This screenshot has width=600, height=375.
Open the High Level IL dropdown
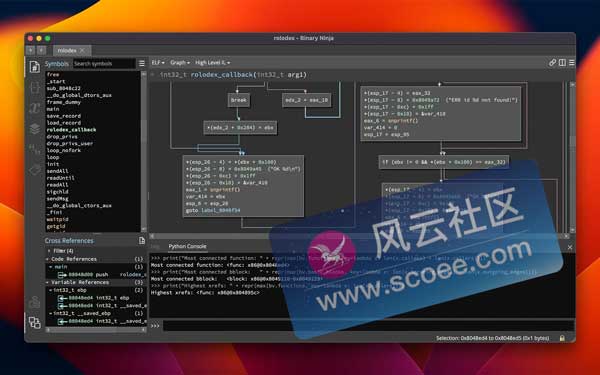click(x=212, y=62)
